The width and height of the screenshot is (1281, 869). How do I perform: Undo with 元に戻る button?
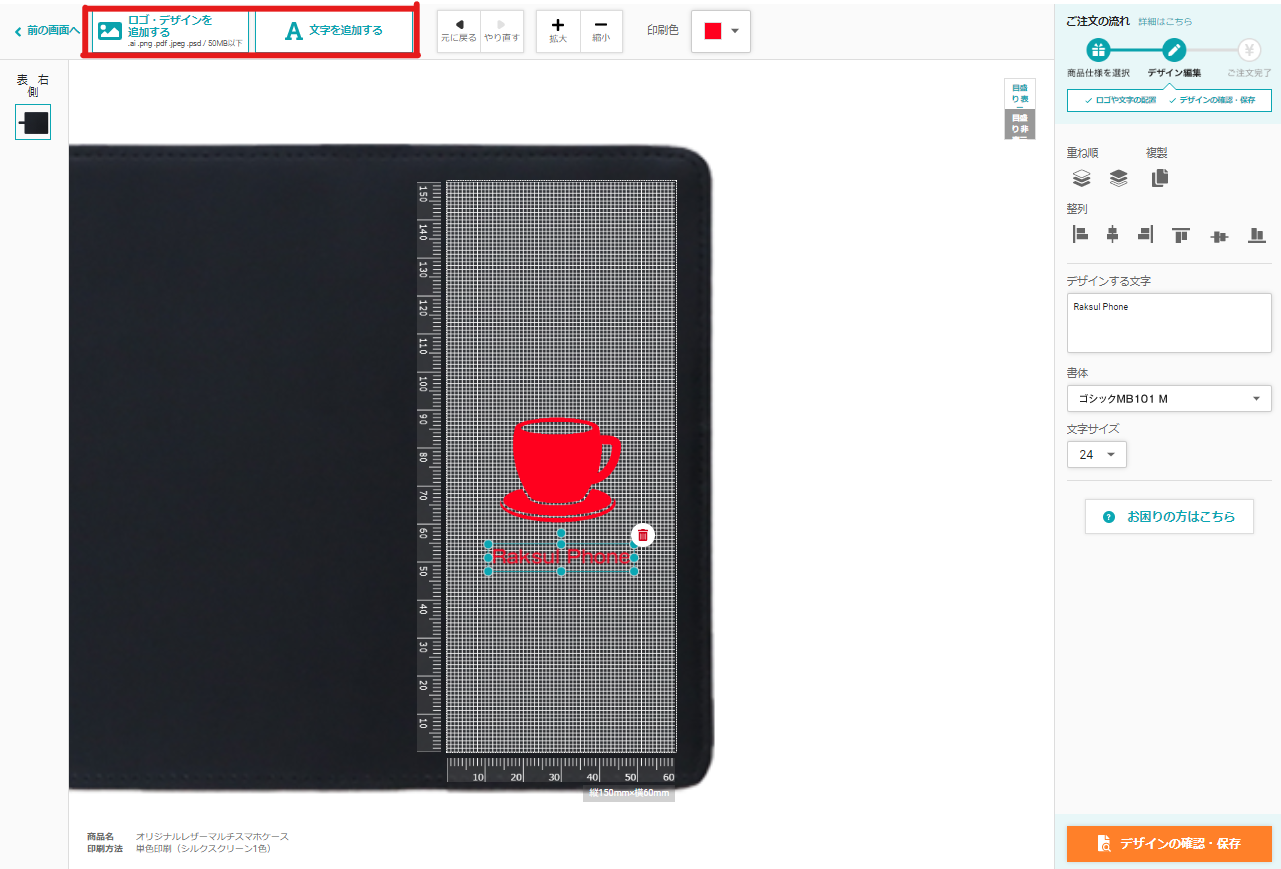click(x=459, y=31)
